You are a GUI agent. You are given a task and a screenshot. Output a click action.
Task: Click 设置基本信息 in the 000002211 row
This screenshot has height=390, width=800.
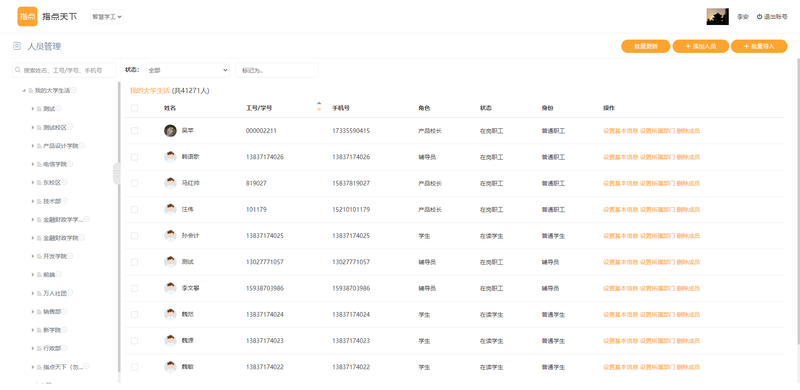pos(620,131)
